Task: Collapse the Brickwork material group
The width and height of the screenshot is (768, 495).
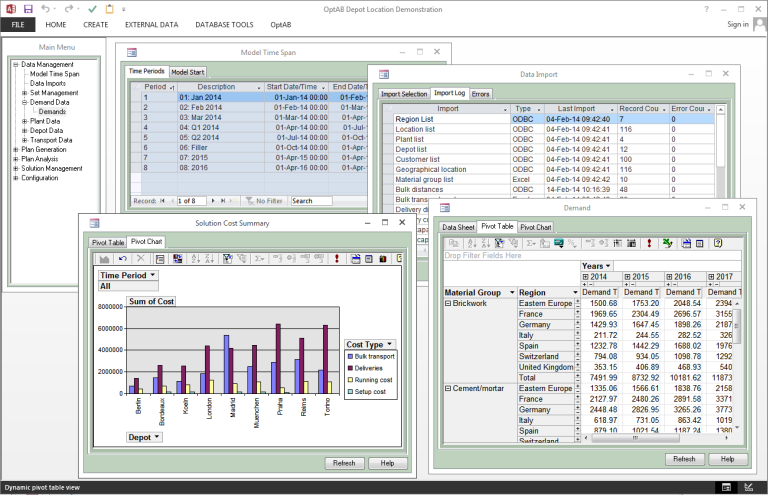Action: [x=448, y=303]
